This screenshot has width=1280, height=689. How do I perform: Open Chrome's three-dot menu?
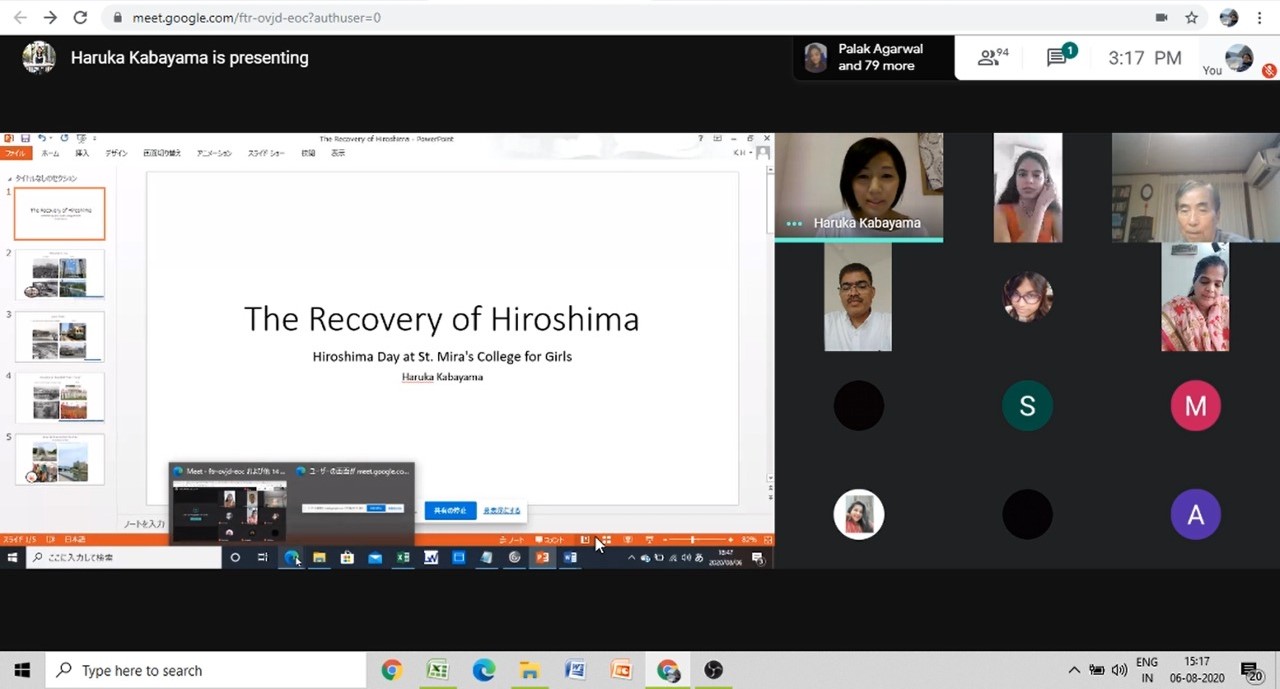coord(1259,17)
